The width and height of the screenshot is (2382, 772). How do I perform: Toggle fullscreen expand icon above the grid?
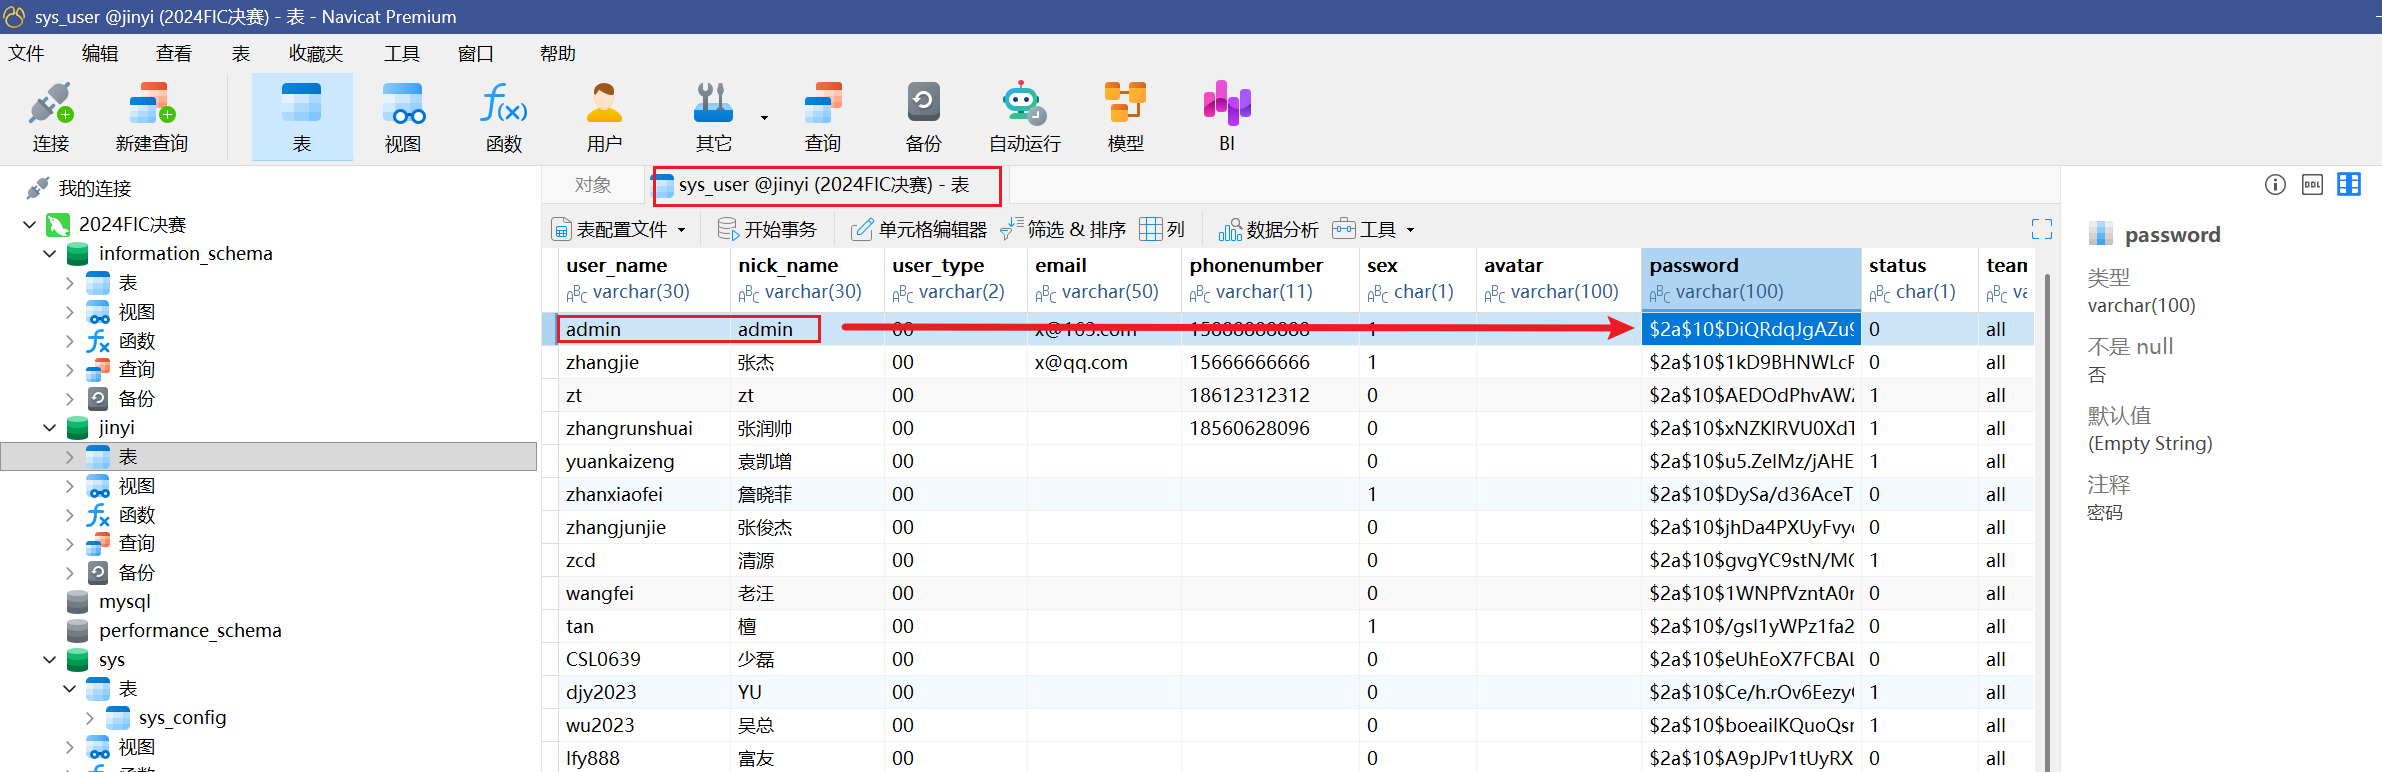pos(2042,229)
